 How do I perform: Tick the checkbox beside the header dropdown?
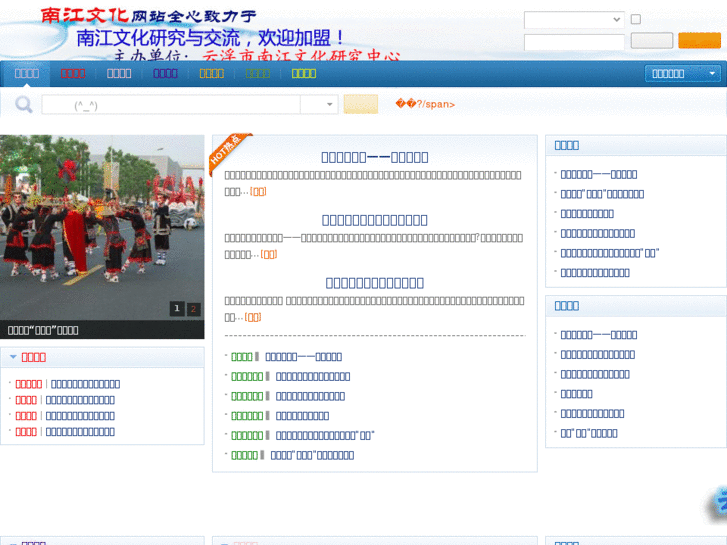pos(635,19)
